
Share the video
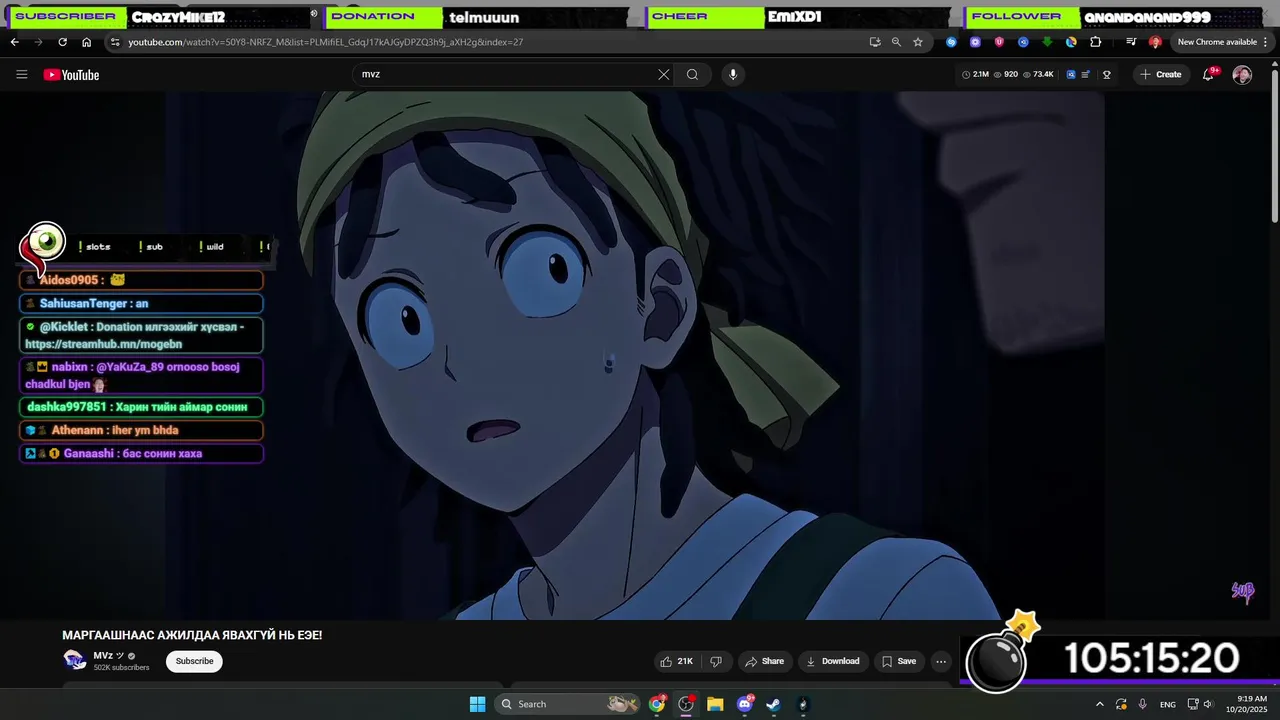tap(765, 661)
